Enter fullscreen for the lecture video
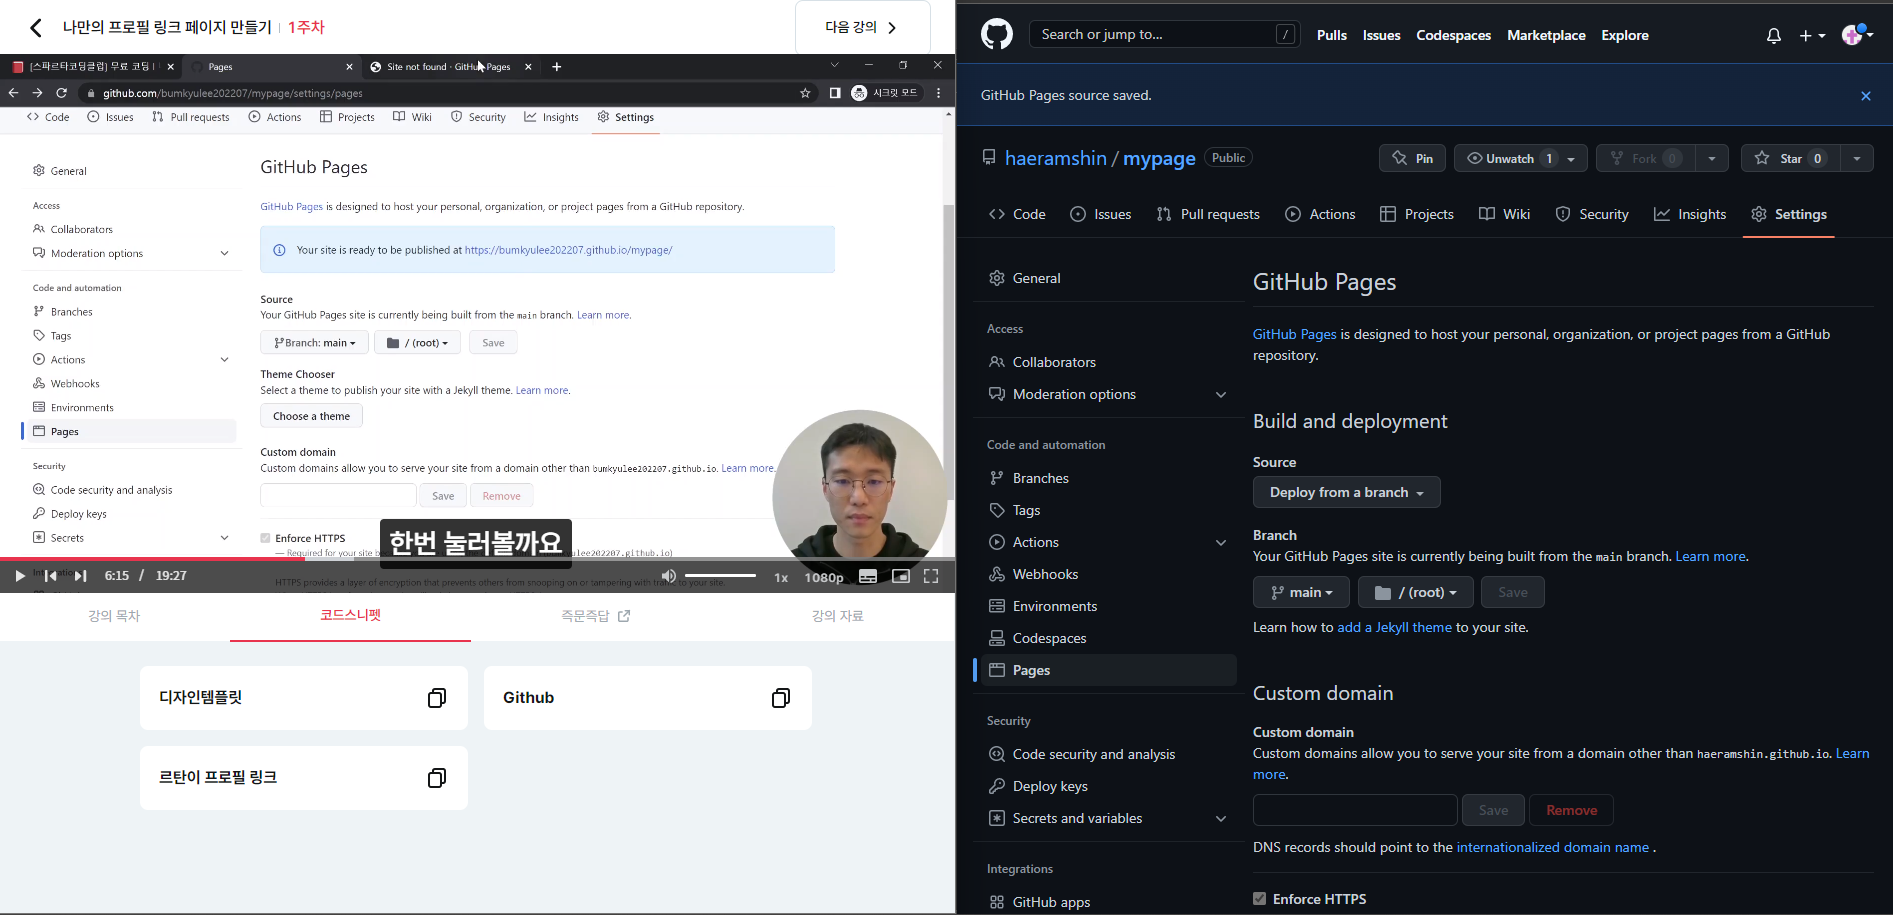 931,576
